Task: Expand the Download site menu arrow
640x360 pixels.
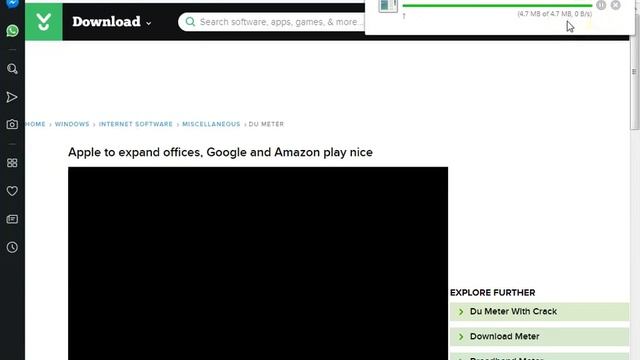Action: point(149,23)
